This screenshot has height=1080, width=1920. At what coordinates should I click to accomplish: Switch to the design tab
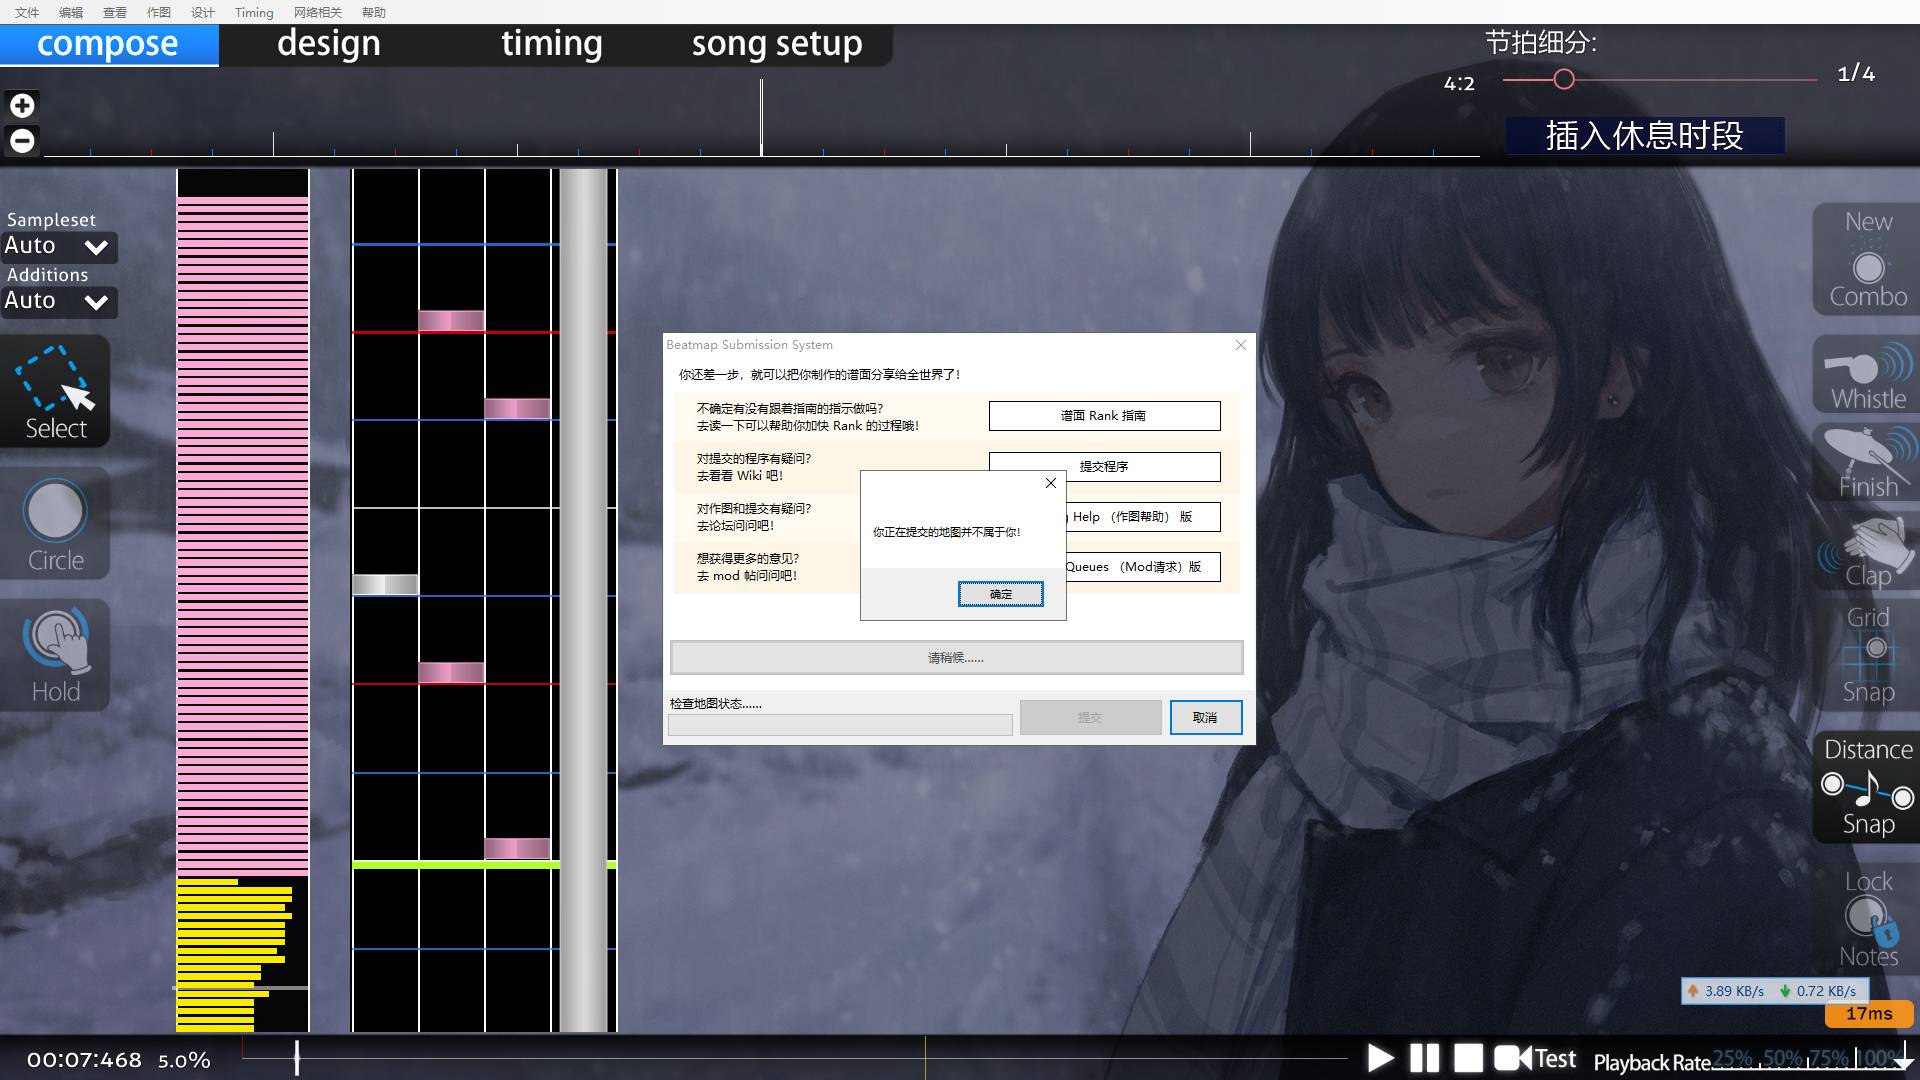329,44
